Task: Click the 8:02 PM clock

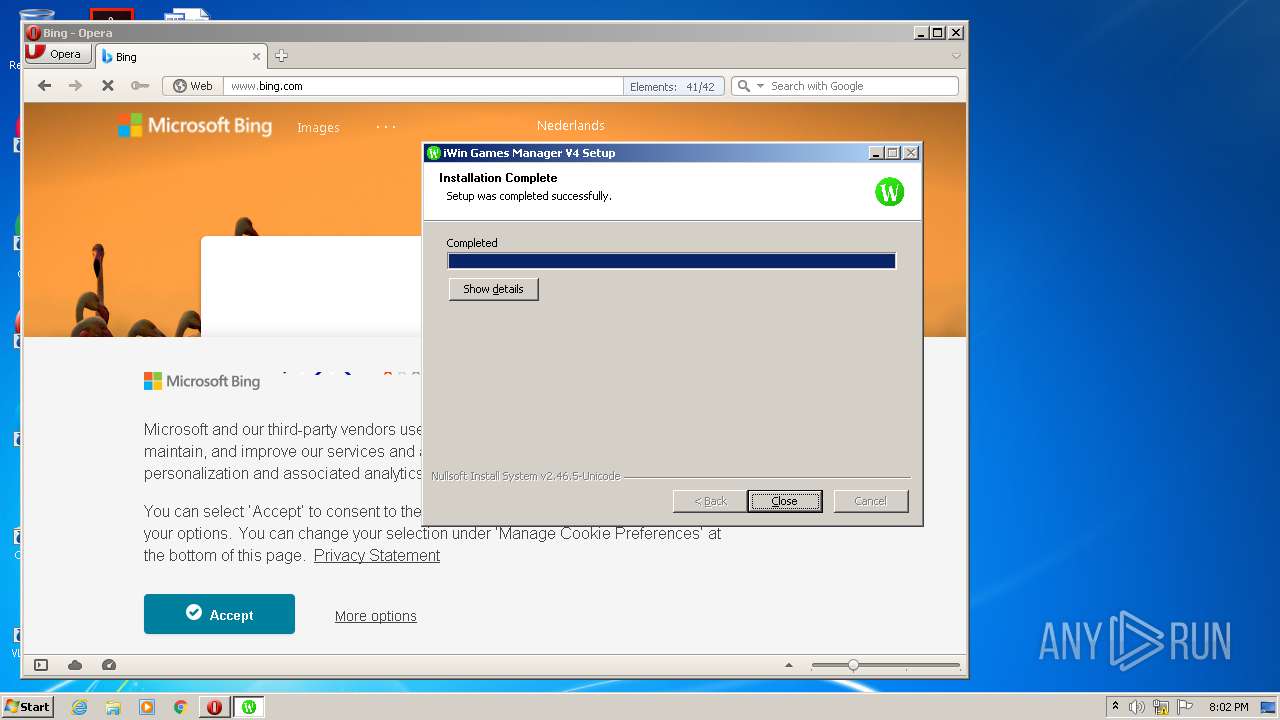Action: click(1228, 707)
